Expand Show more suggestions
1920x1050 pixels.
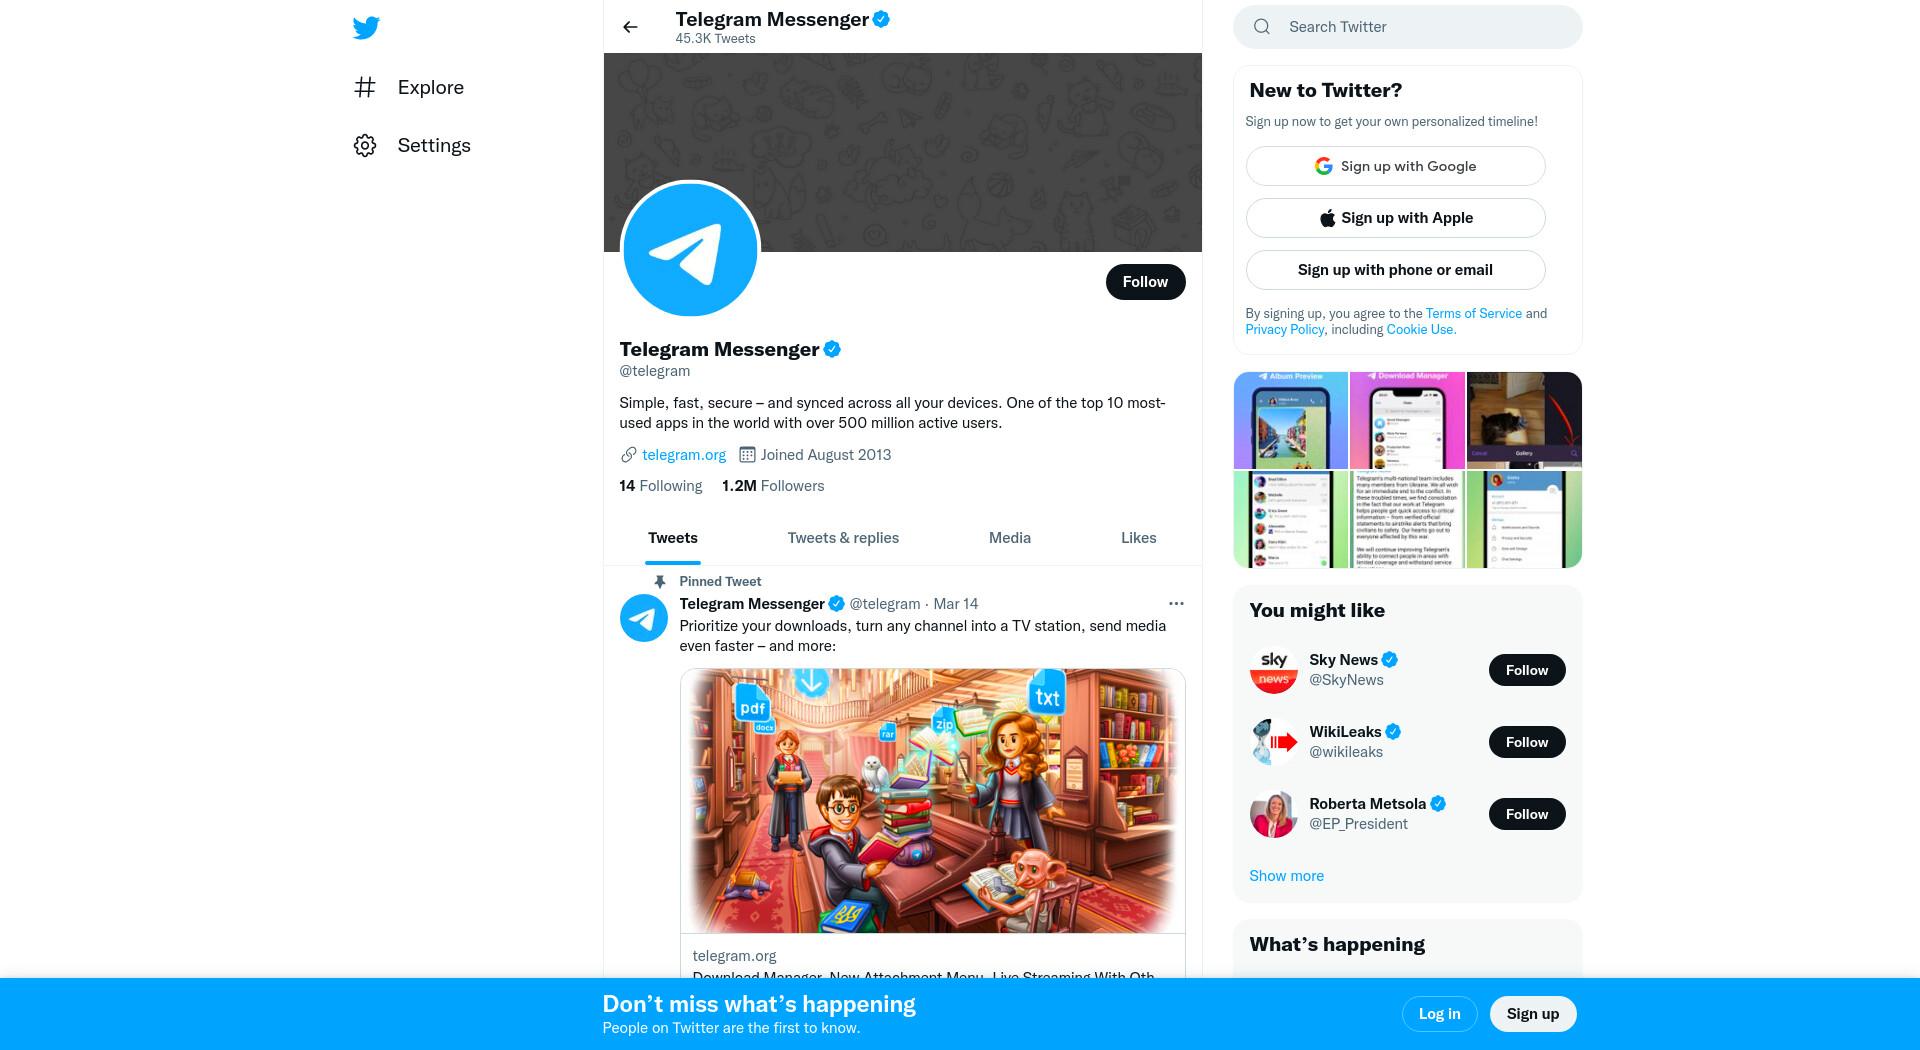click(1286, 876)
